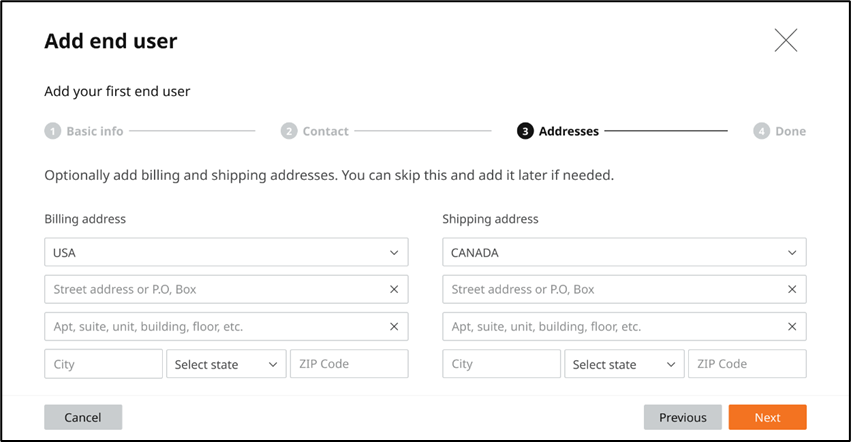
Task: Open the shipping country dropdown showing CANADA
Action: click(624, 252)
